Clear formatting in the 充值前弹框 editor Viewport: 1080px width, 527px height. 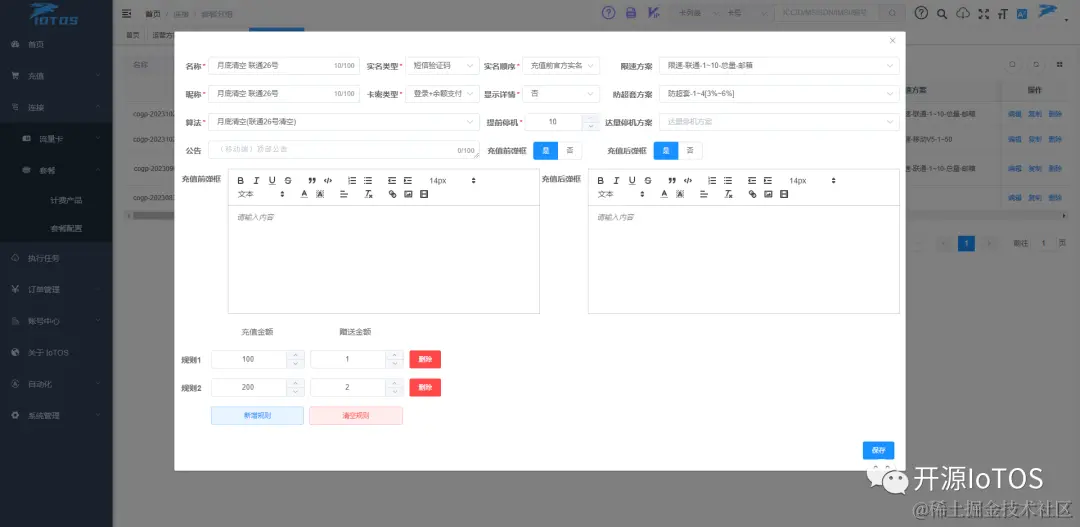[x=368, y=194]
